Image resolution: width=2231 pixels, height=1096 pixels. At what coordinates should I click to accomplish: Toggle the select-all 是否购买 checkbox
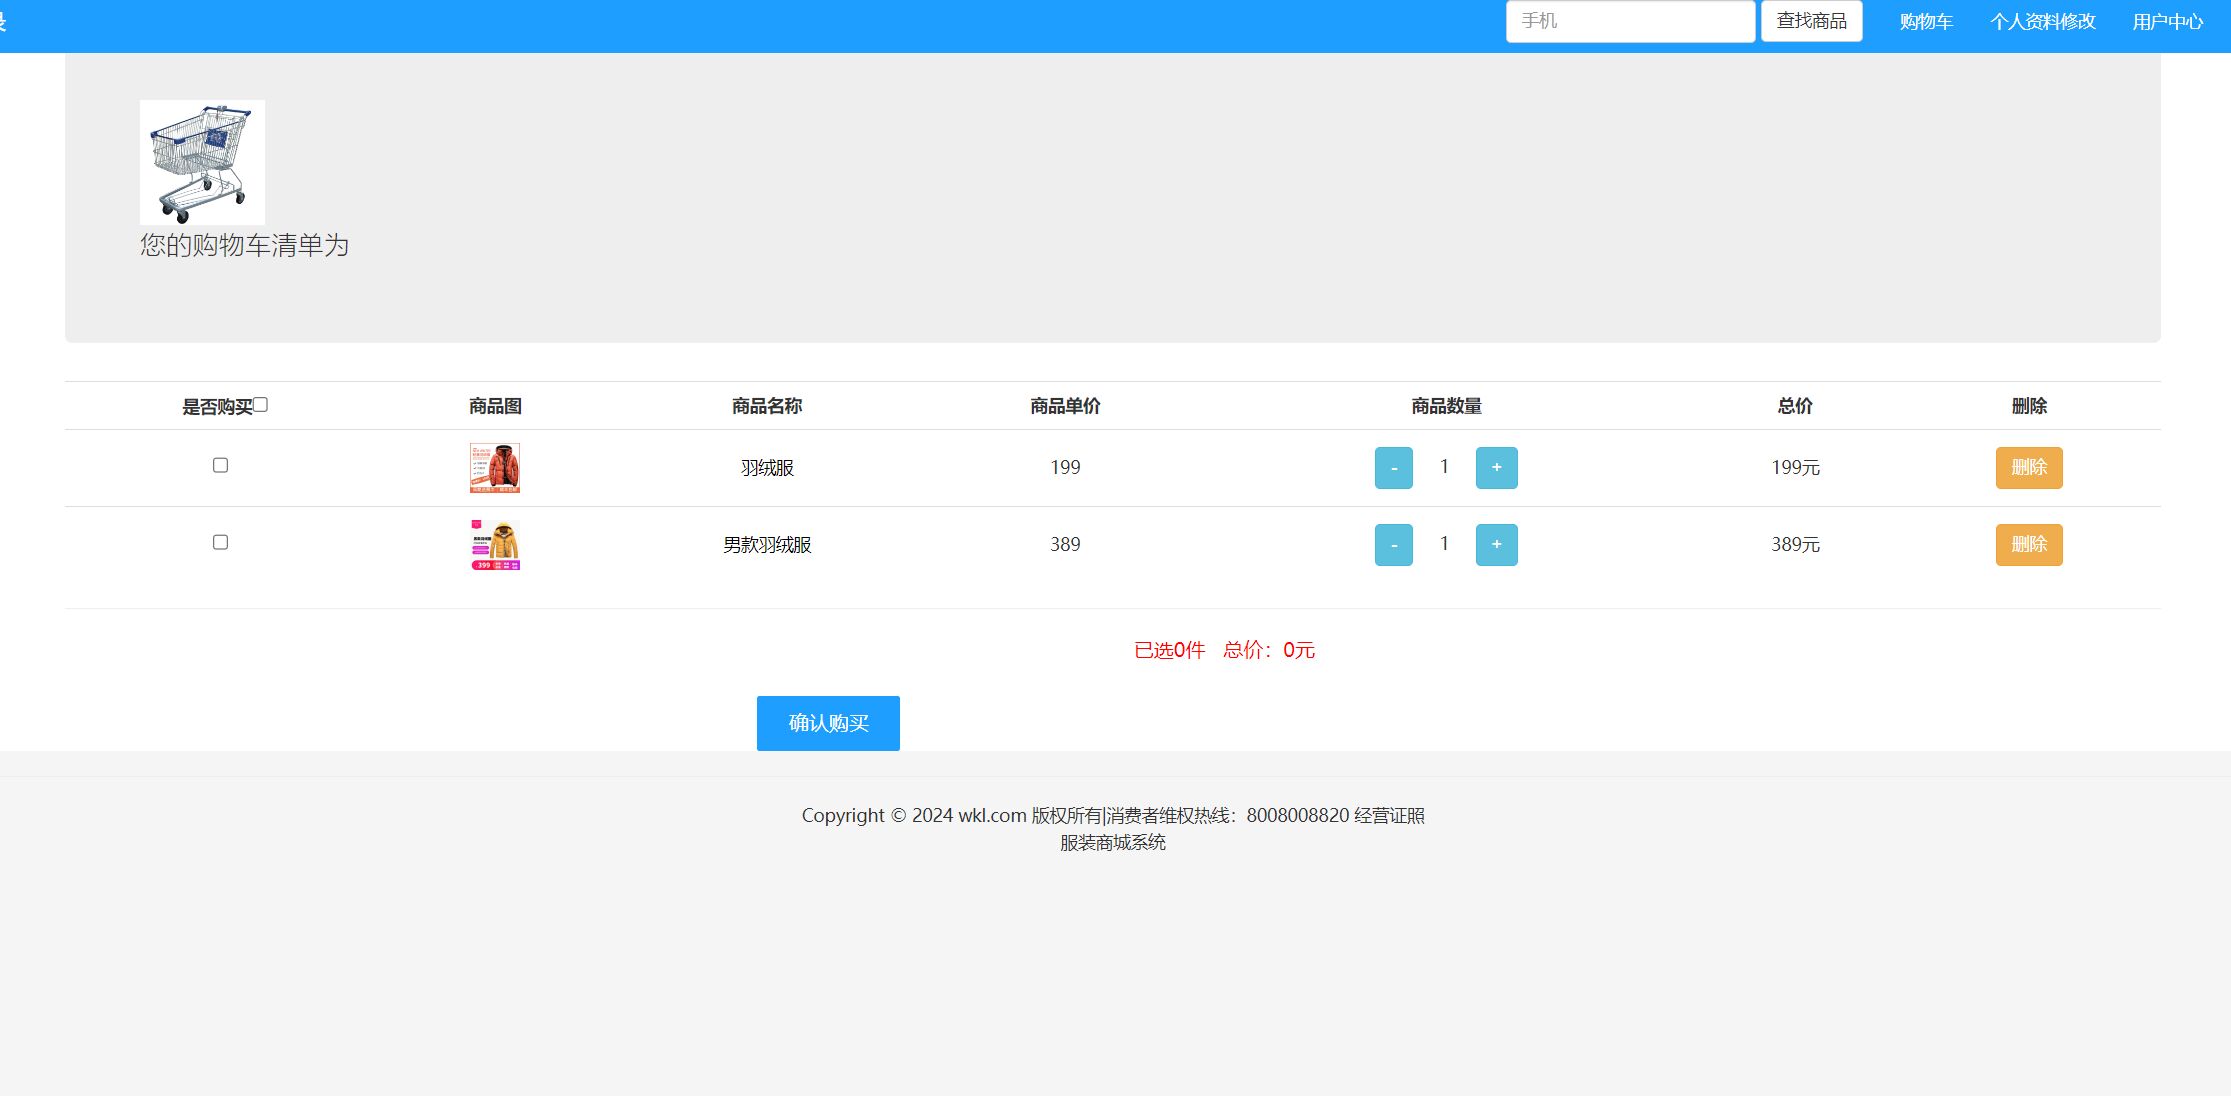[x=260, y=405]
